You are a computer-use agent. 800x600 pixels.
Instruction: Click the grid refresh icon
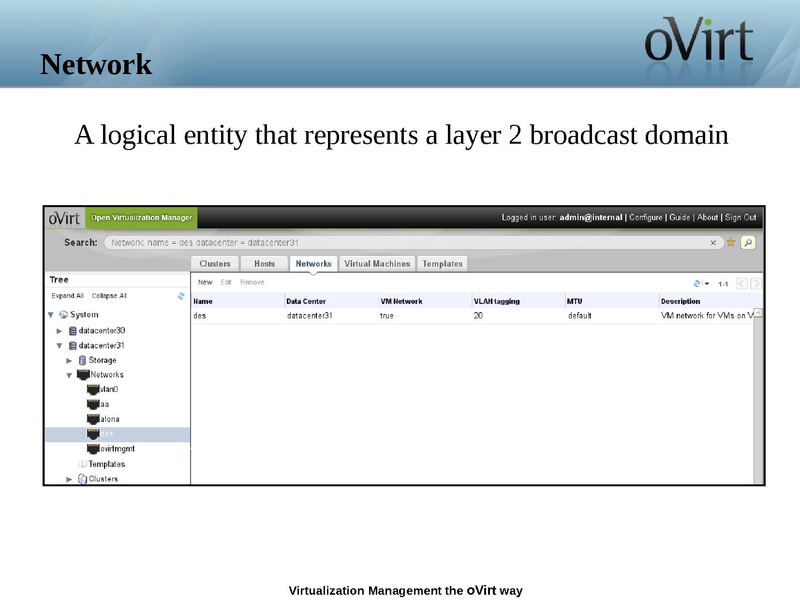(697, 283)
